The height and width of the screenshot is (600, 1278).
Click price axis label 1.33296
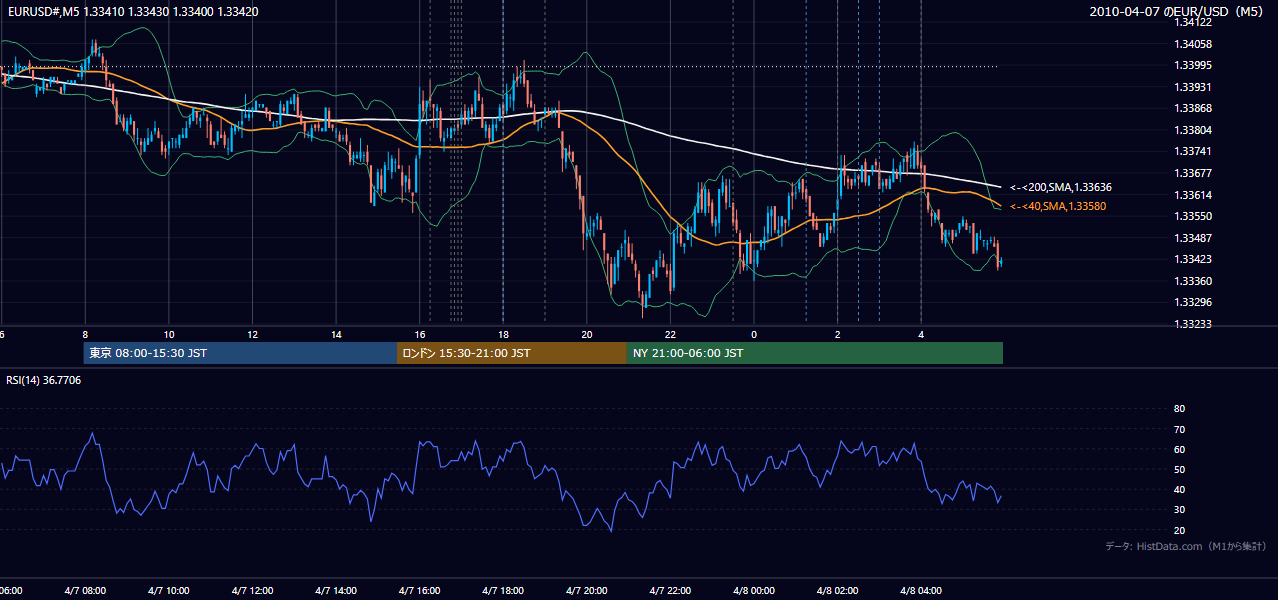pyautogui.click(x=1193, y=302)
